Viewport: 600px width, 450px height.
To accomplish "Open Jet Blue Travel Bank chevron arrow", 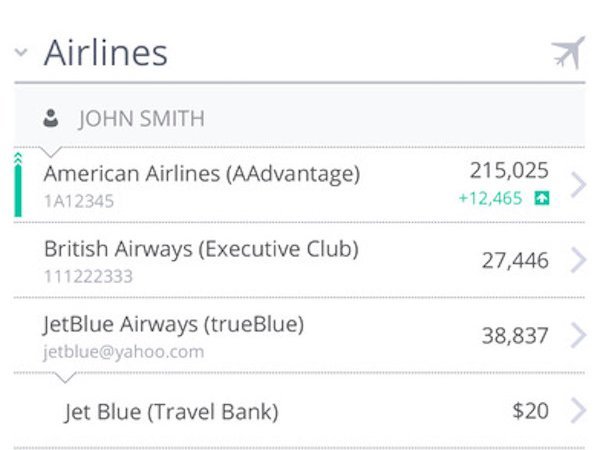I will tap(579, 410).
